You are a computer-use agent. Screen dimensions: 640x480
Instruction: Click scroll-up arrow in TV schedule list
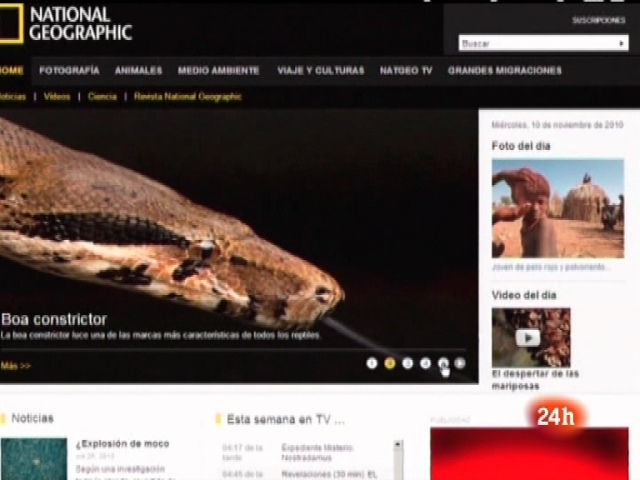point(399,445)
